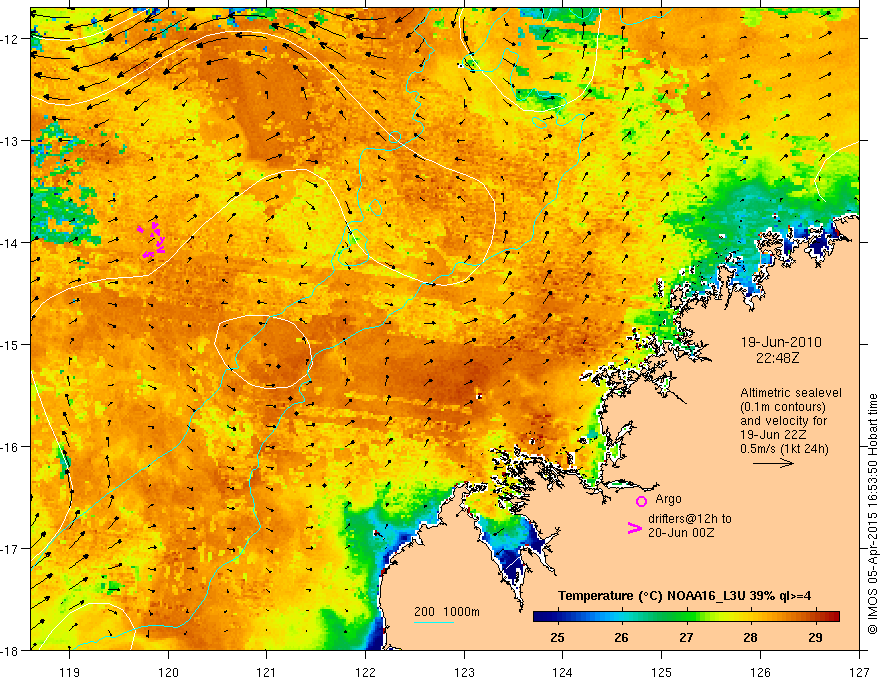Click the latitude axis label -14
880x680 pixels.
pos(11,243)
